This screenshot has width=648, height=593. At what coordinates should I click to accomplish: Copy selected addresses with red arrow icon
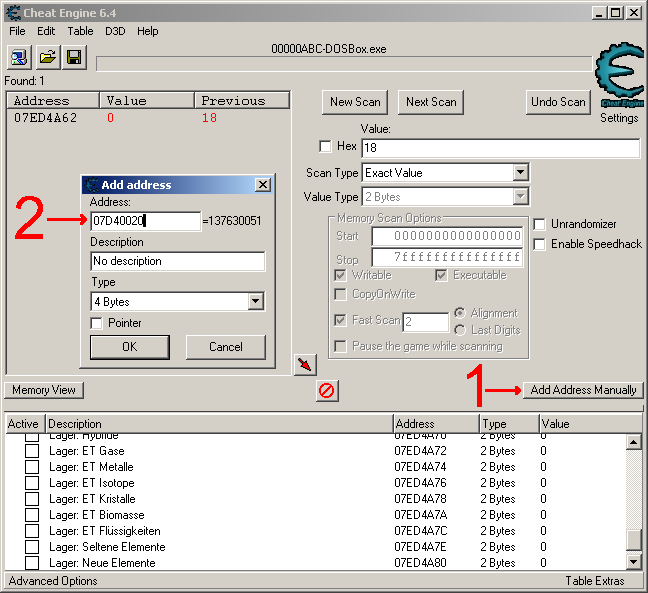coord(305,364)
